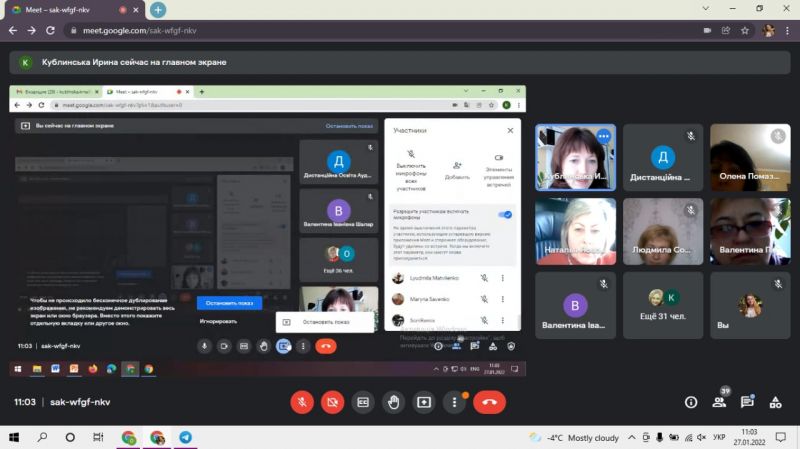Click meeting code sak-wfgf-nkv text
The image size is (800, 449).
click(80, 402)
